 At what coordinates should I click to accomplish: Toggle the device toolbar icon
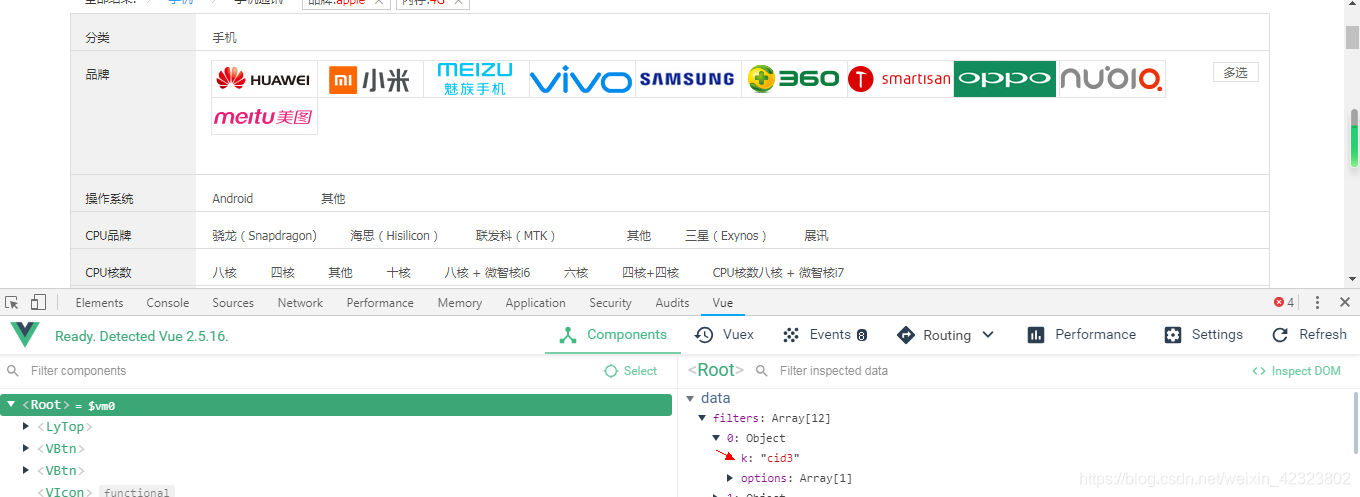[x=38, y=302]
